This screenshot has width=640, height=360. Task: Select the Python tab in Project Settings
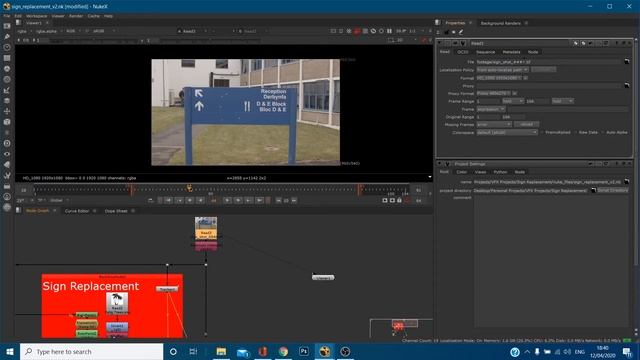pos(500,172)
